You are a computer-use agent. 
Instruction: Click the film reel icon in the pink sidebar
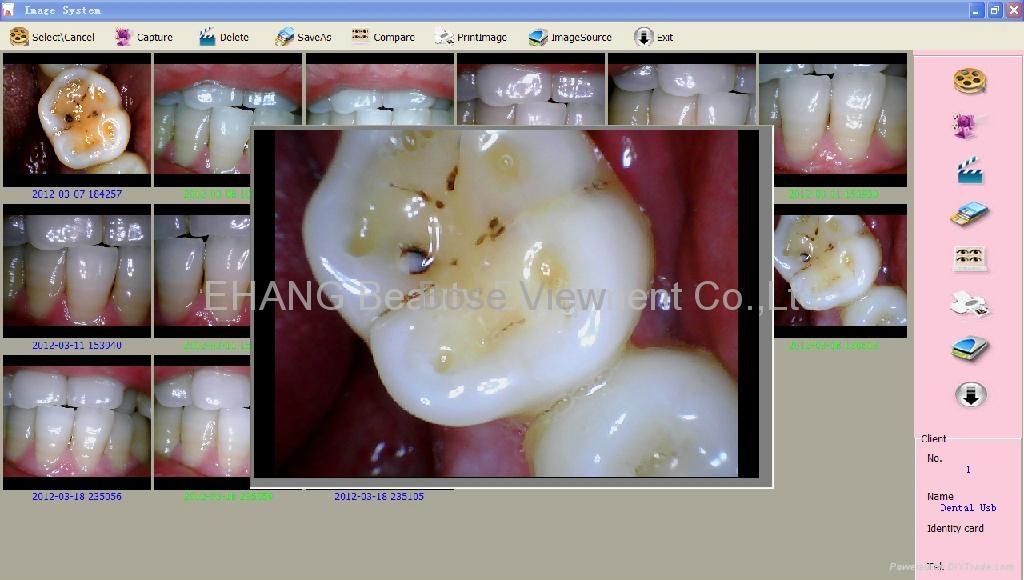tap(969, 81)
